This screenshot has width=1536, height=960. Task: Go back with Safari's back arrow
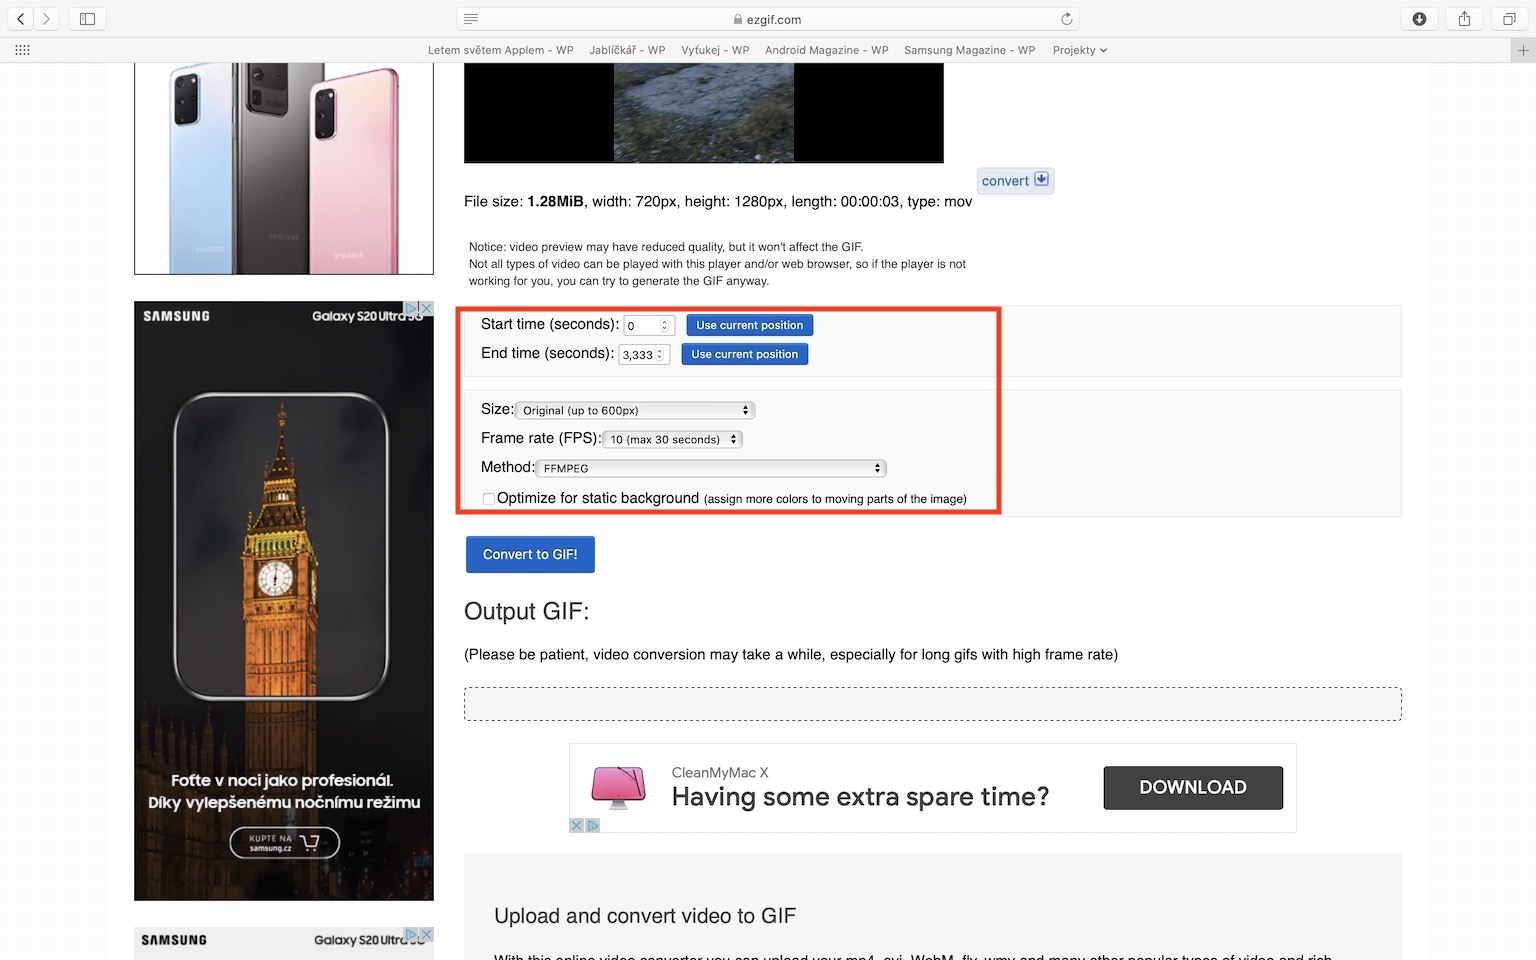pos(21,19)
